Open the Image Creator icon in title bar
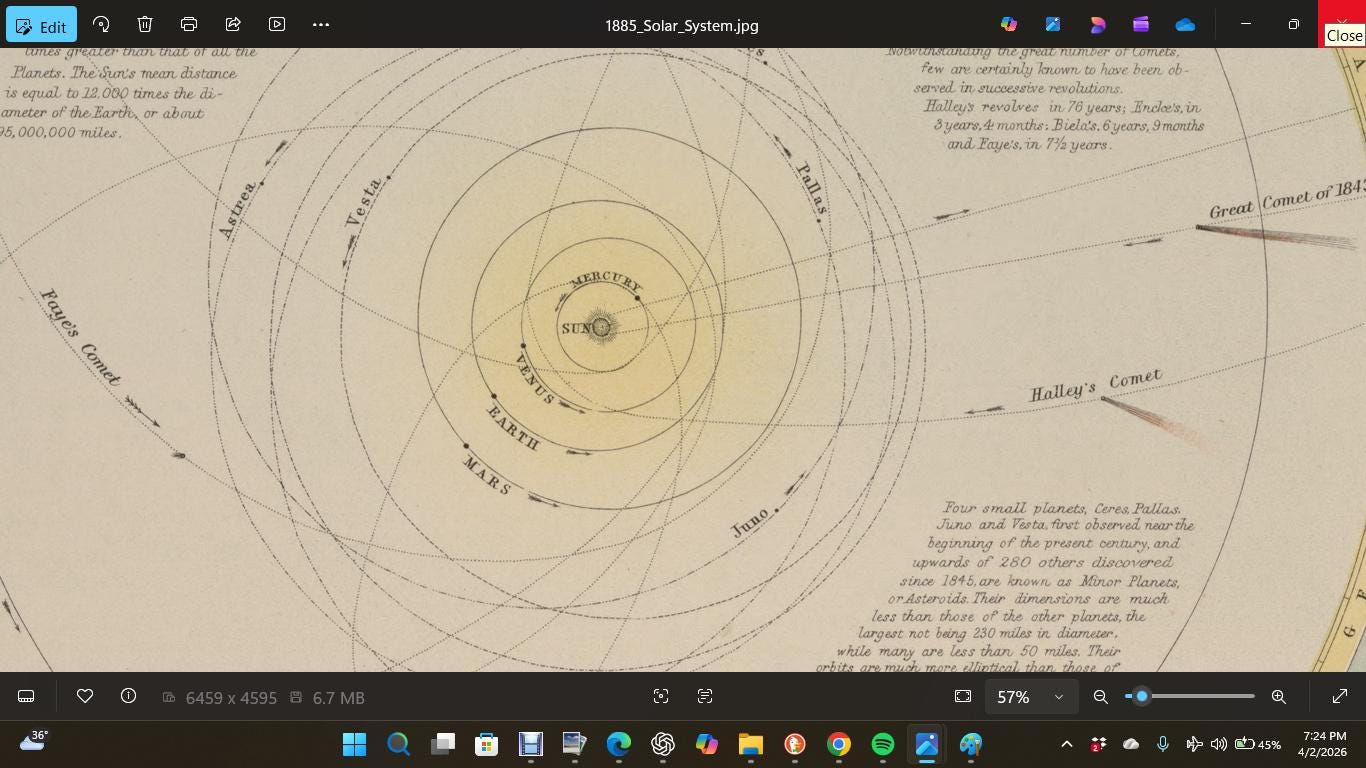 tap(1053, 24)
